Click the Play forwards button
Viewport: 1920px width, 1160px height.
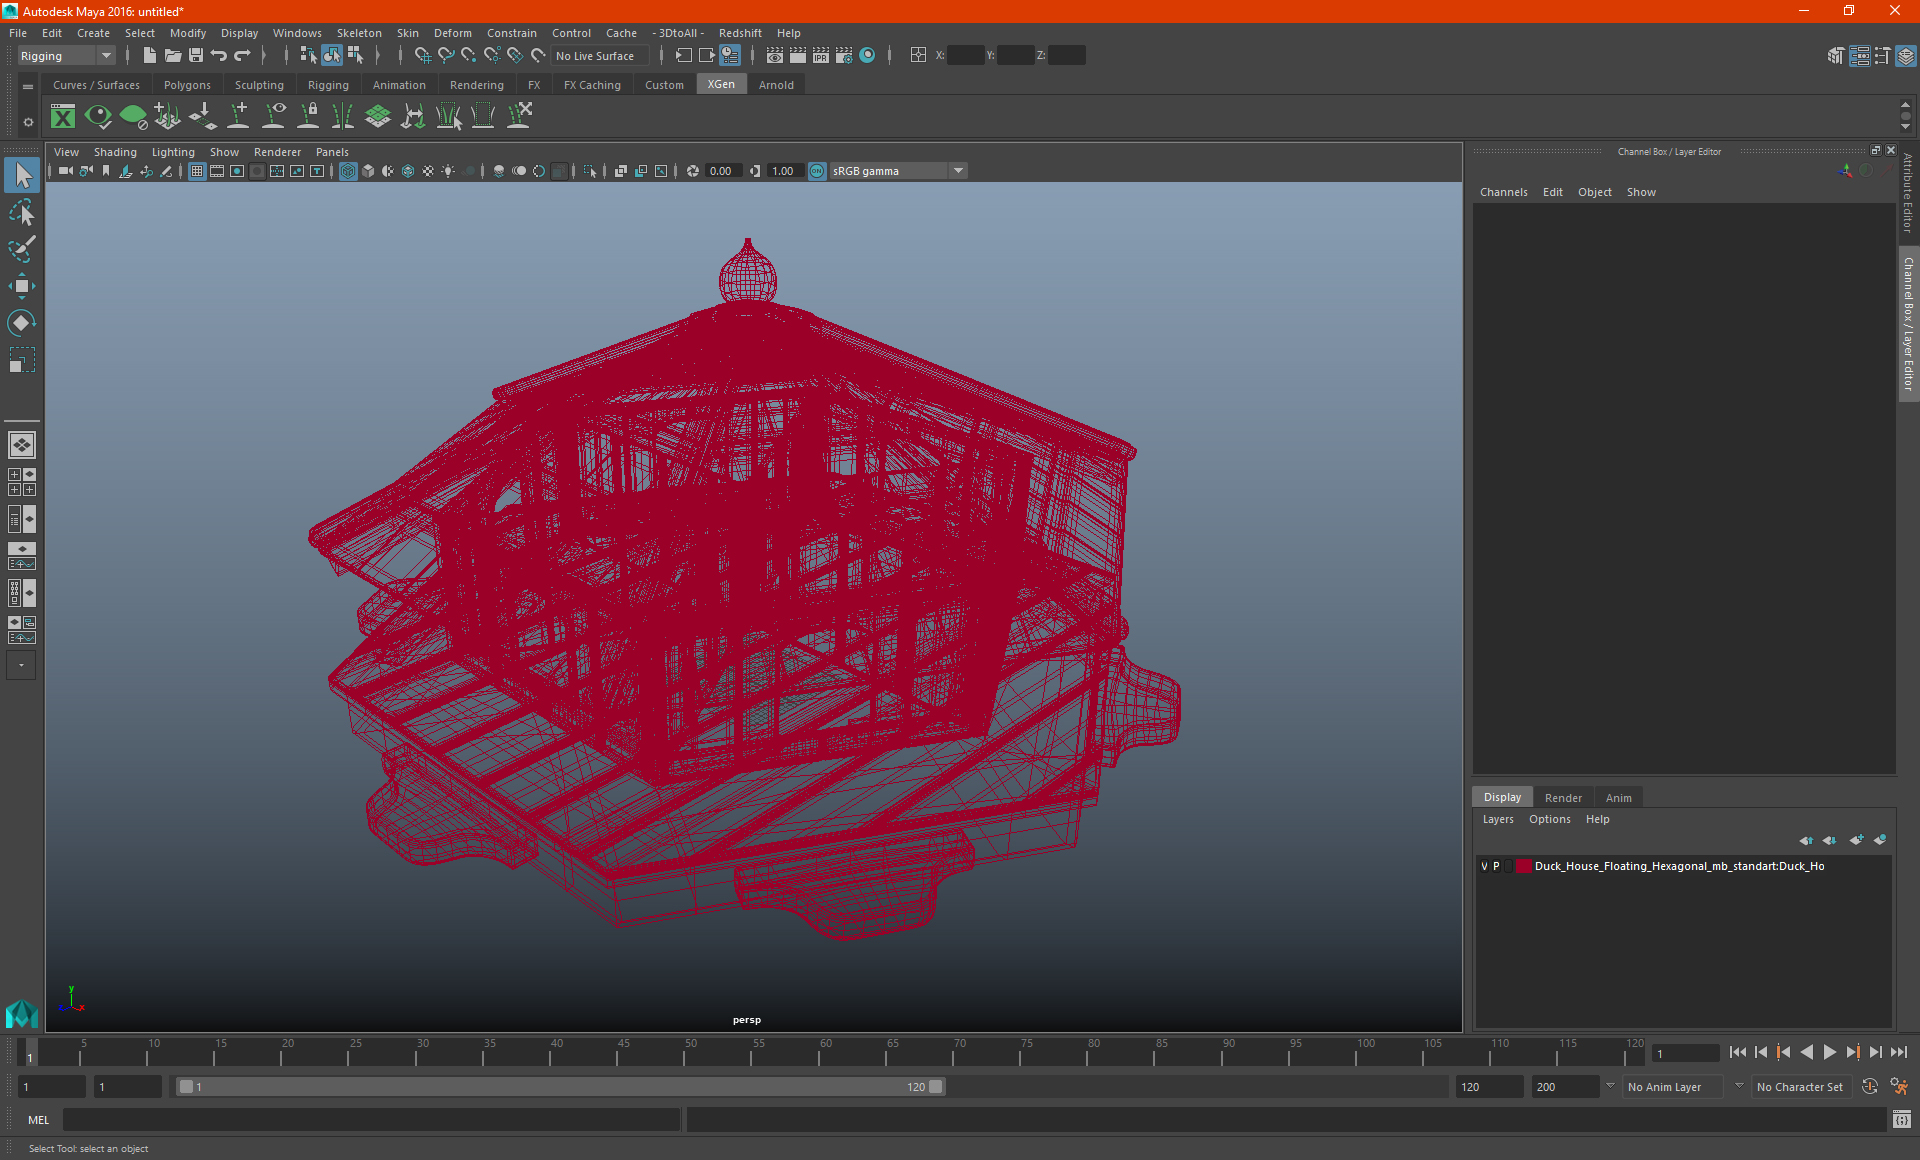click(1829, 1052)
